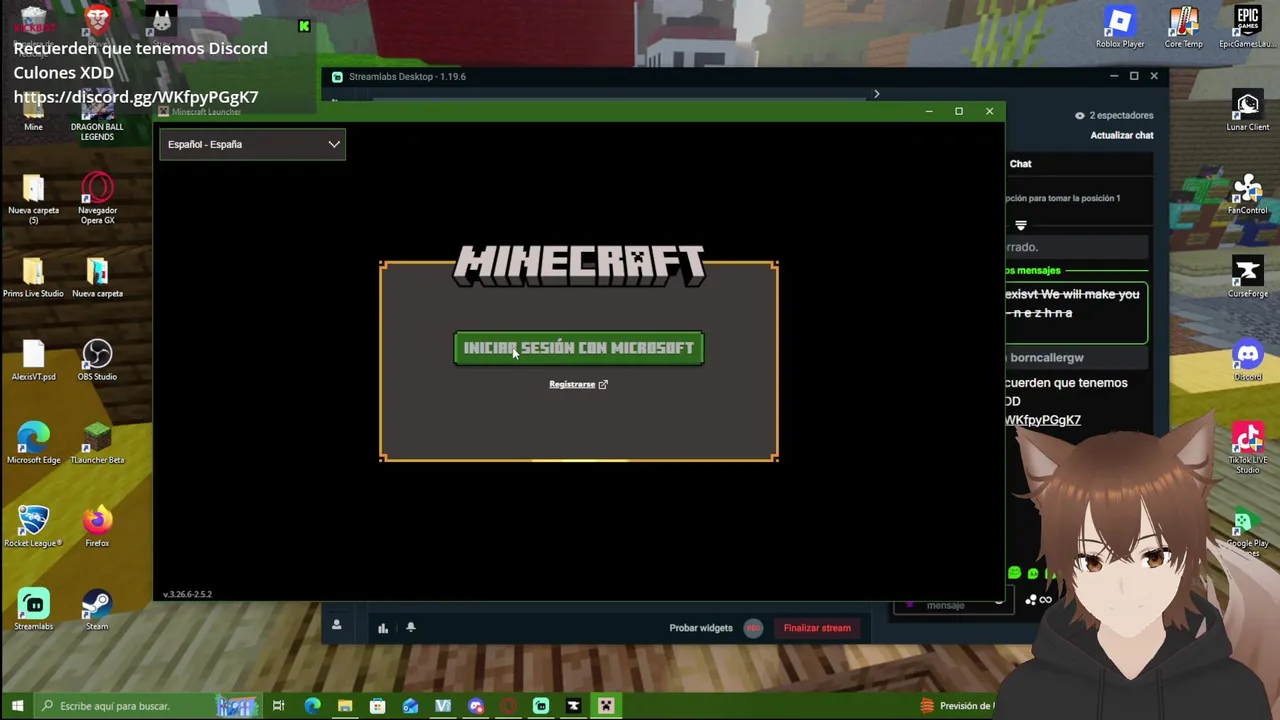Open Microsoft Store from the taskbar
Screen dimensions: 1280x720
(x=377, y=706)
